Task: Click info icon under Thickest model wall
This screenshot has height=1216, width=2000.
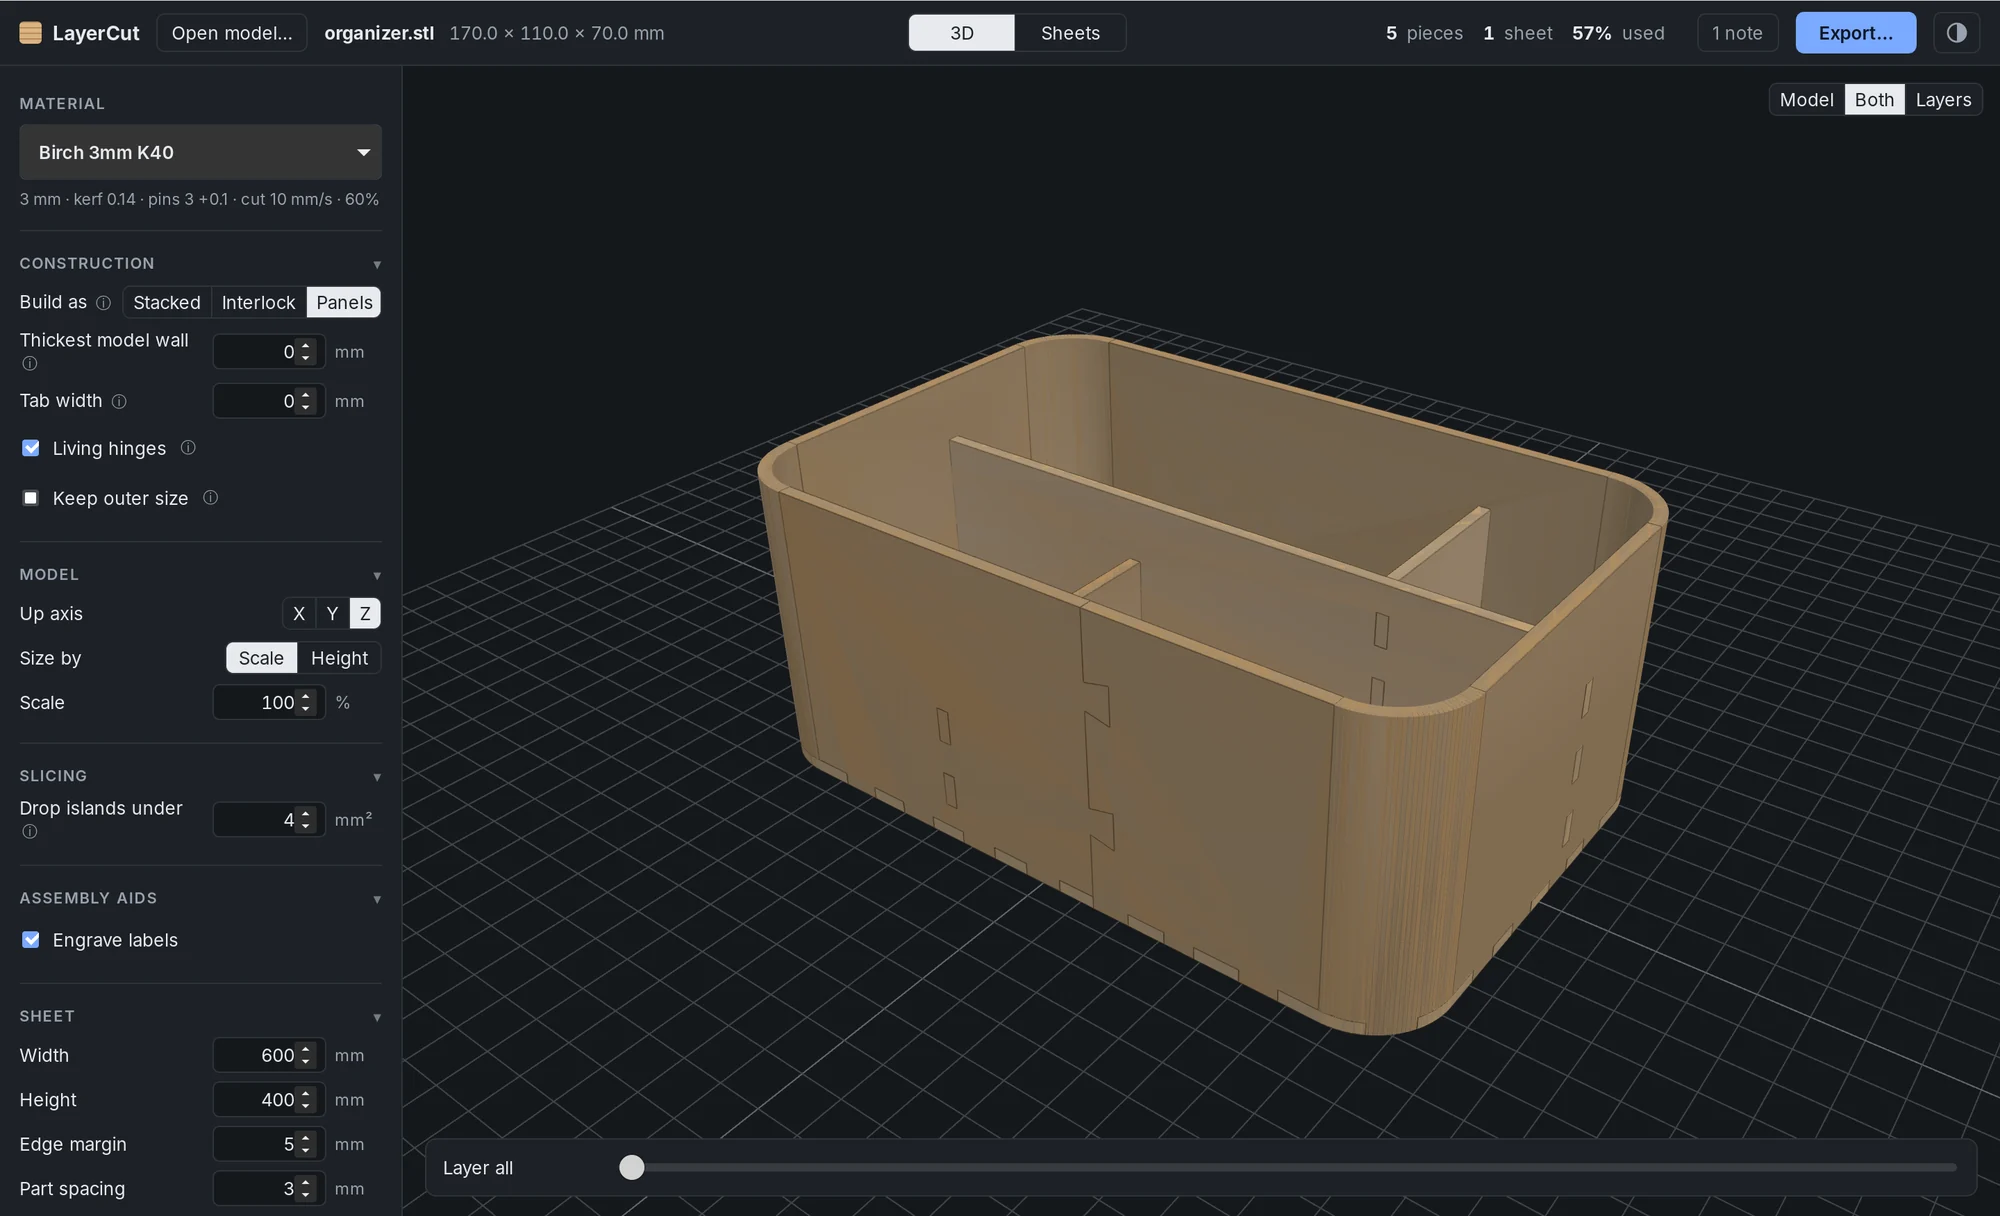Action: tap(30, 364)
